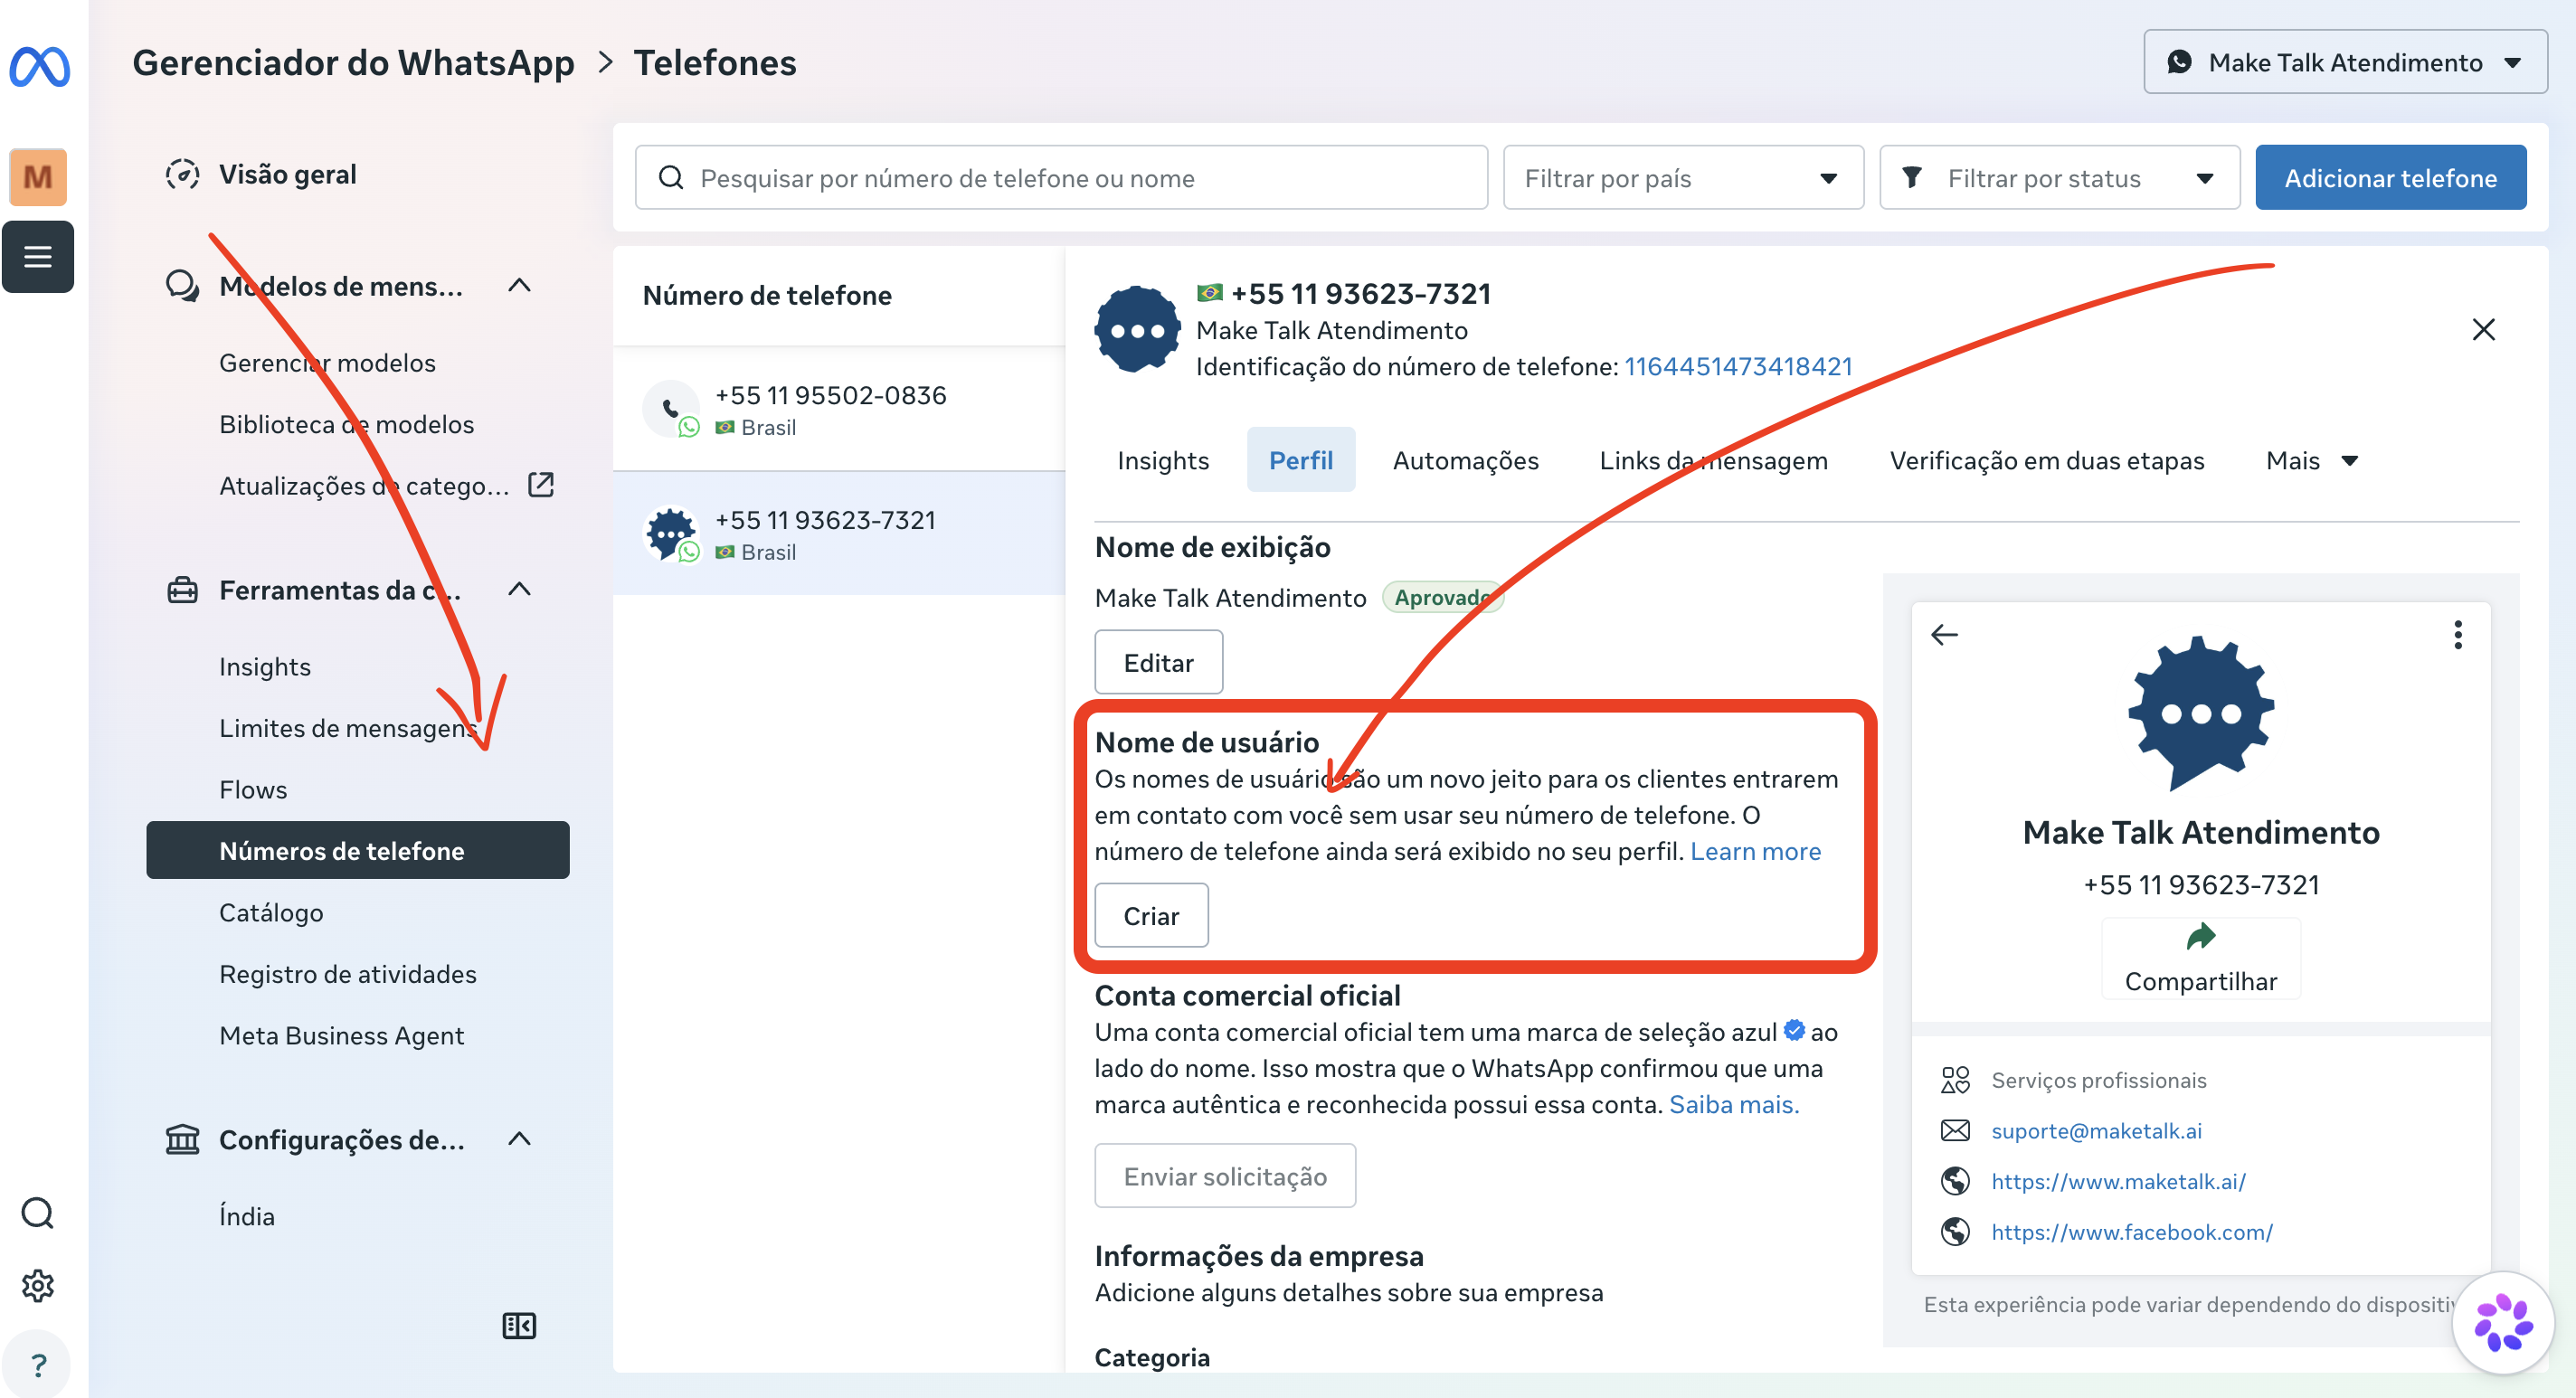Open the purple assistant icon in the corner
The height and width of the screenshot is (1398, 2576).
point(2503,1323)
